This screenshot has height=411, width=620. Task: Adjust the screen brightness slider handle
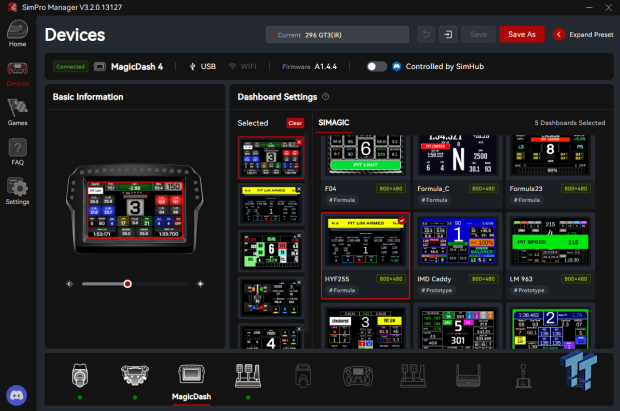(x=127, y=284)
